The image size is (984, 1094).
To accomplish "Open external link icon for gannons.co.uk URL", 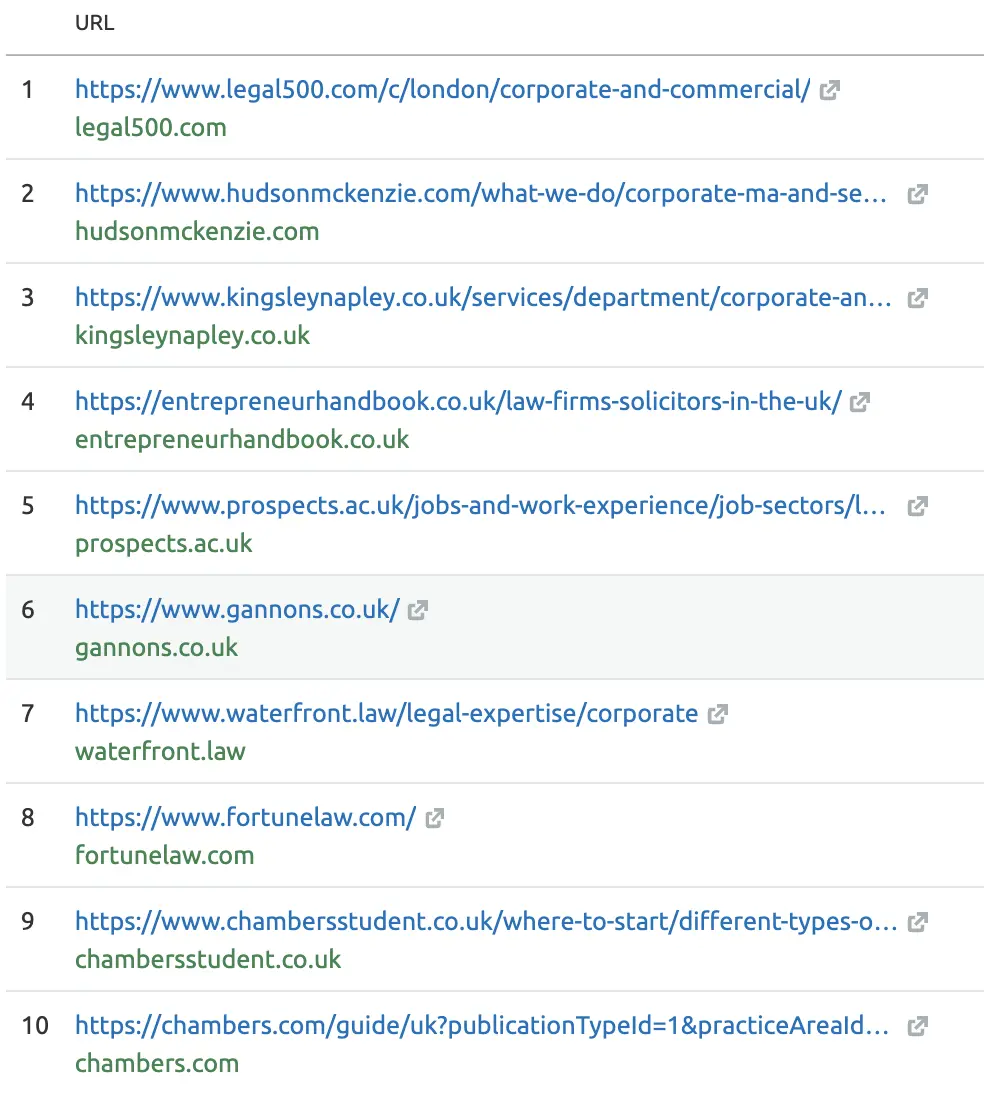I will [x=417, y=610].
